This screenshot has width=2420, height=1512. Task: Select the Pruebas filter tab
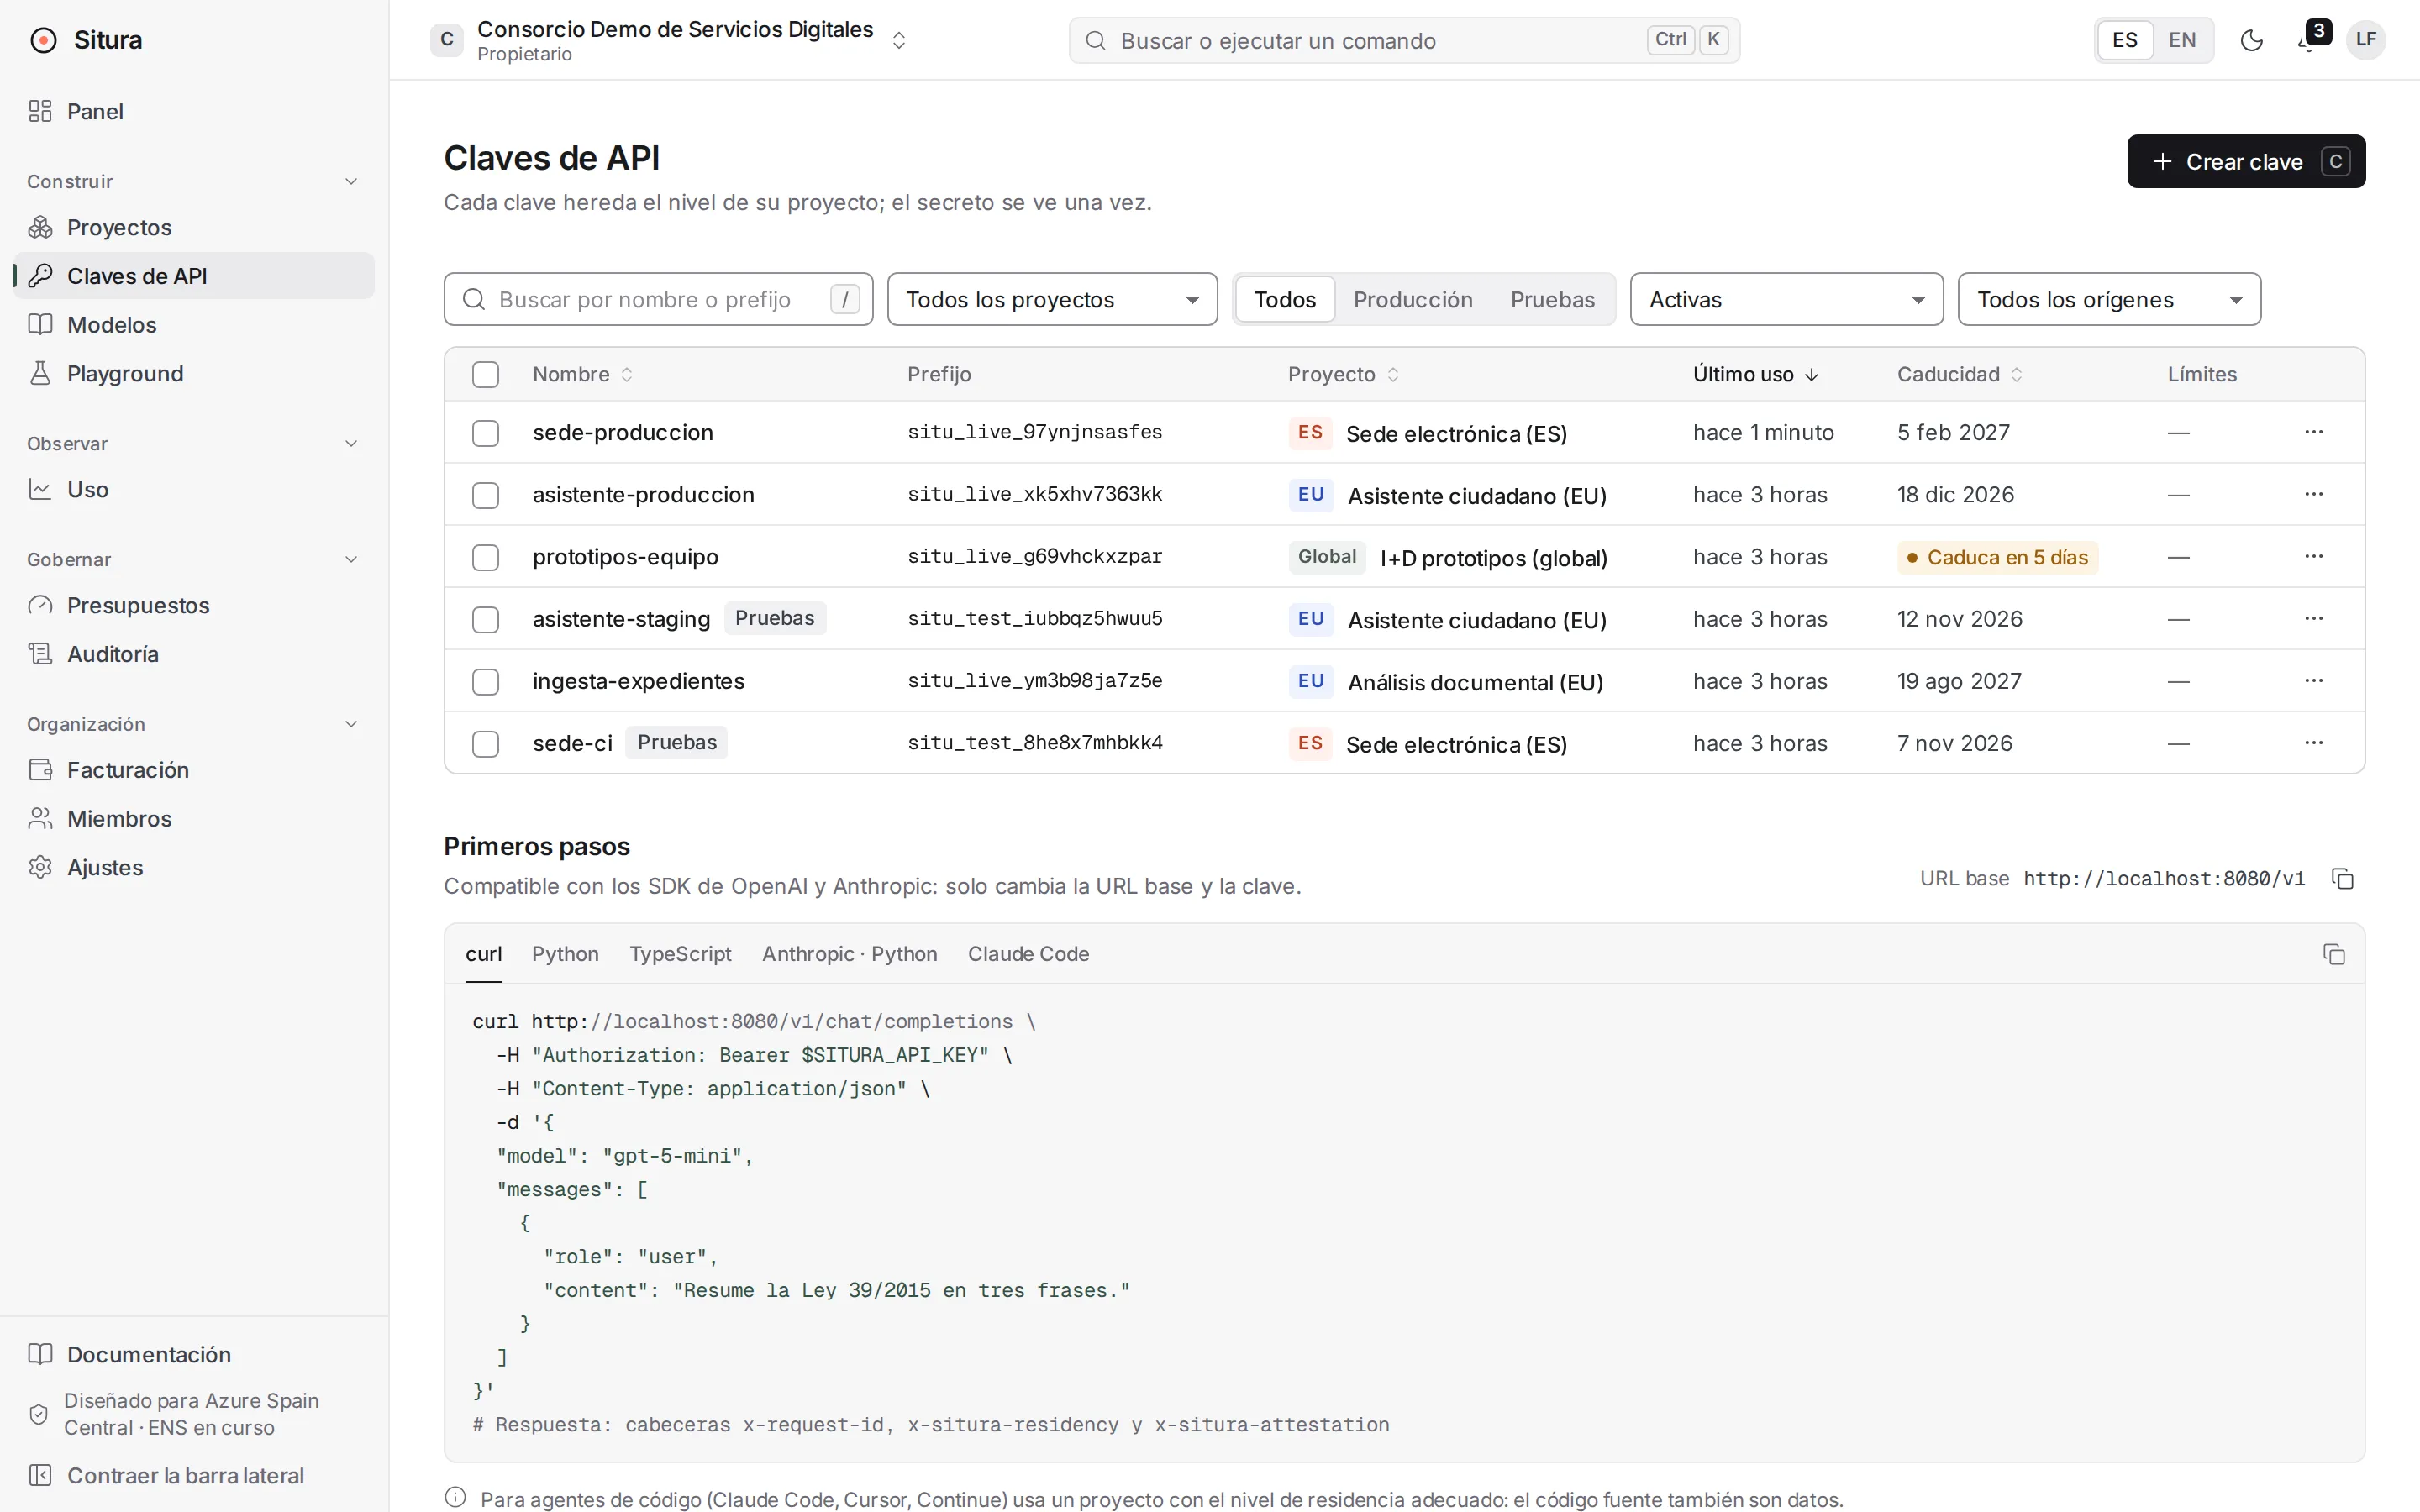coord(1552,299)
